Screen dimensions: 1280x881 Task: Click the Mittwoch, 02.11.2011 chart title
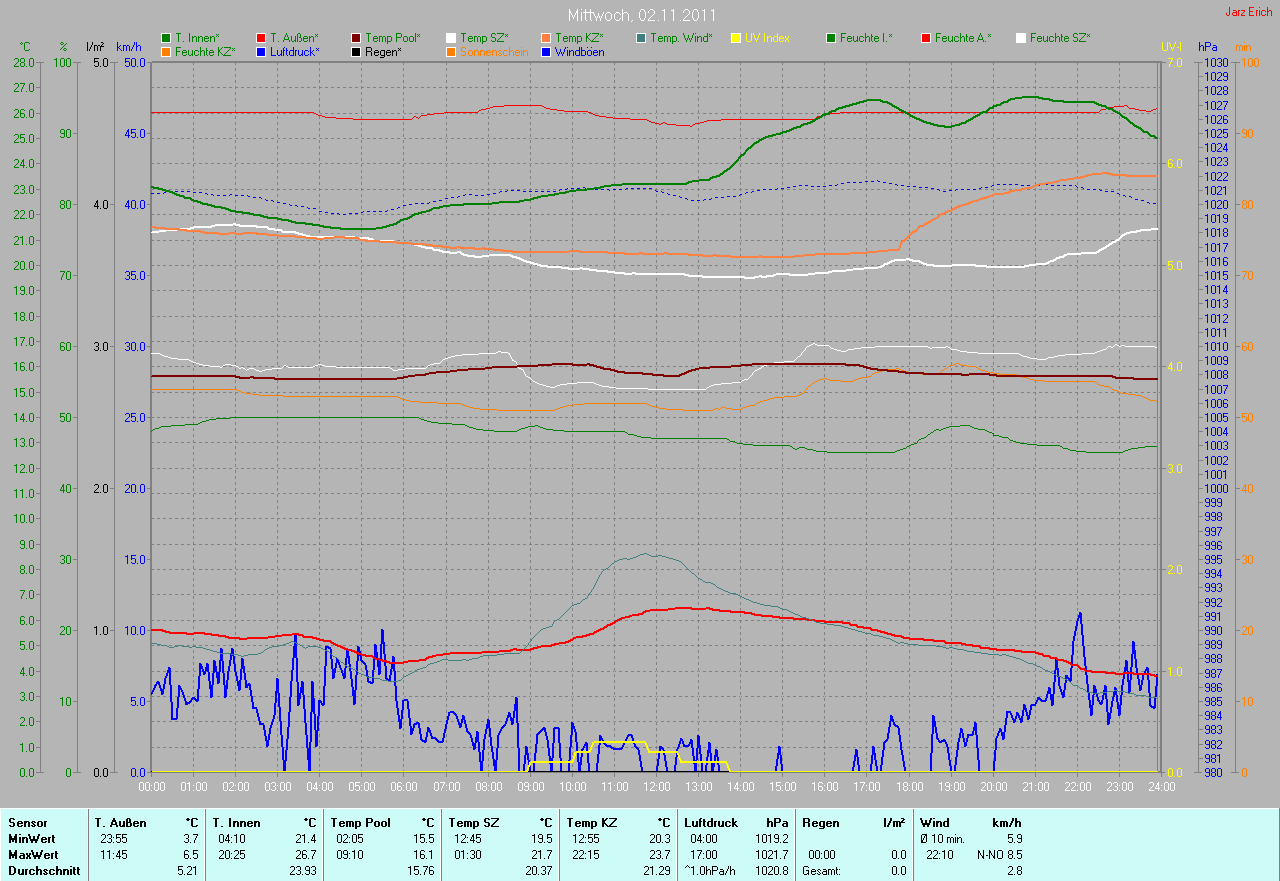640,16
